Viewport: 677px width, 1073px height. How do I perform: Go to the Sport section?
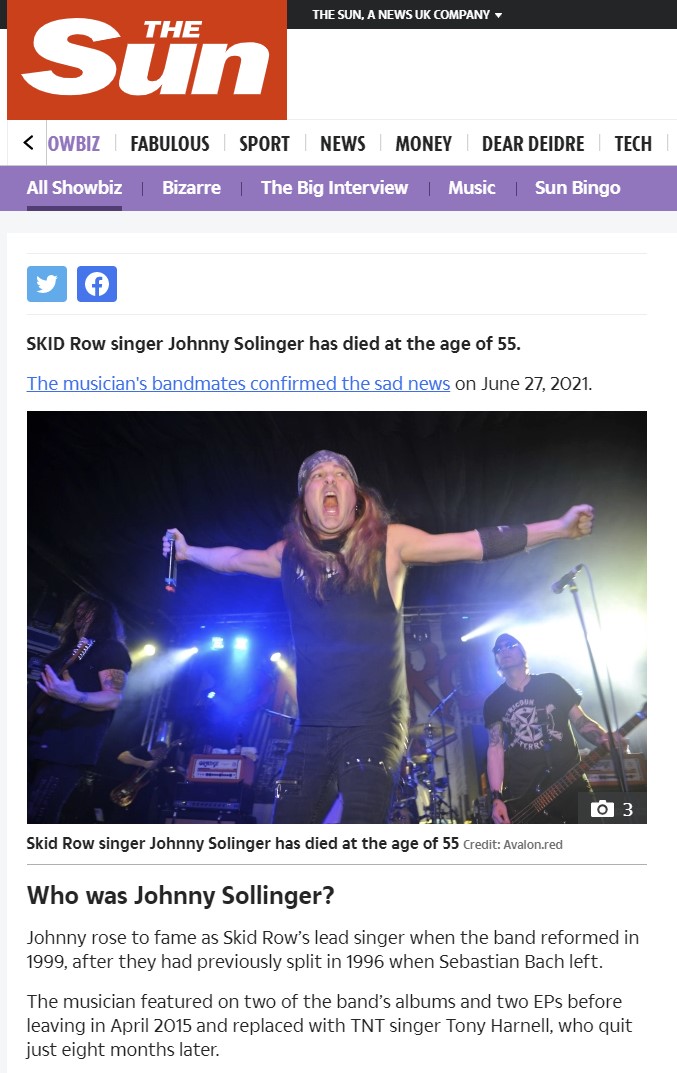[264, 144]
